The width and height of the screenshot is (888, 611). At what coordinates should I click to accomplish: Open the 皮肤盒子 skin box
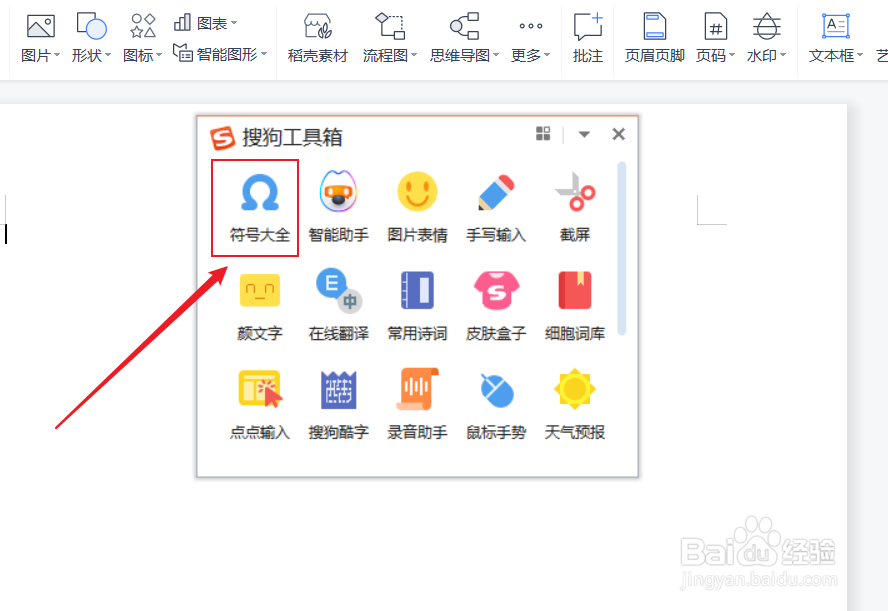click(496, 306)
